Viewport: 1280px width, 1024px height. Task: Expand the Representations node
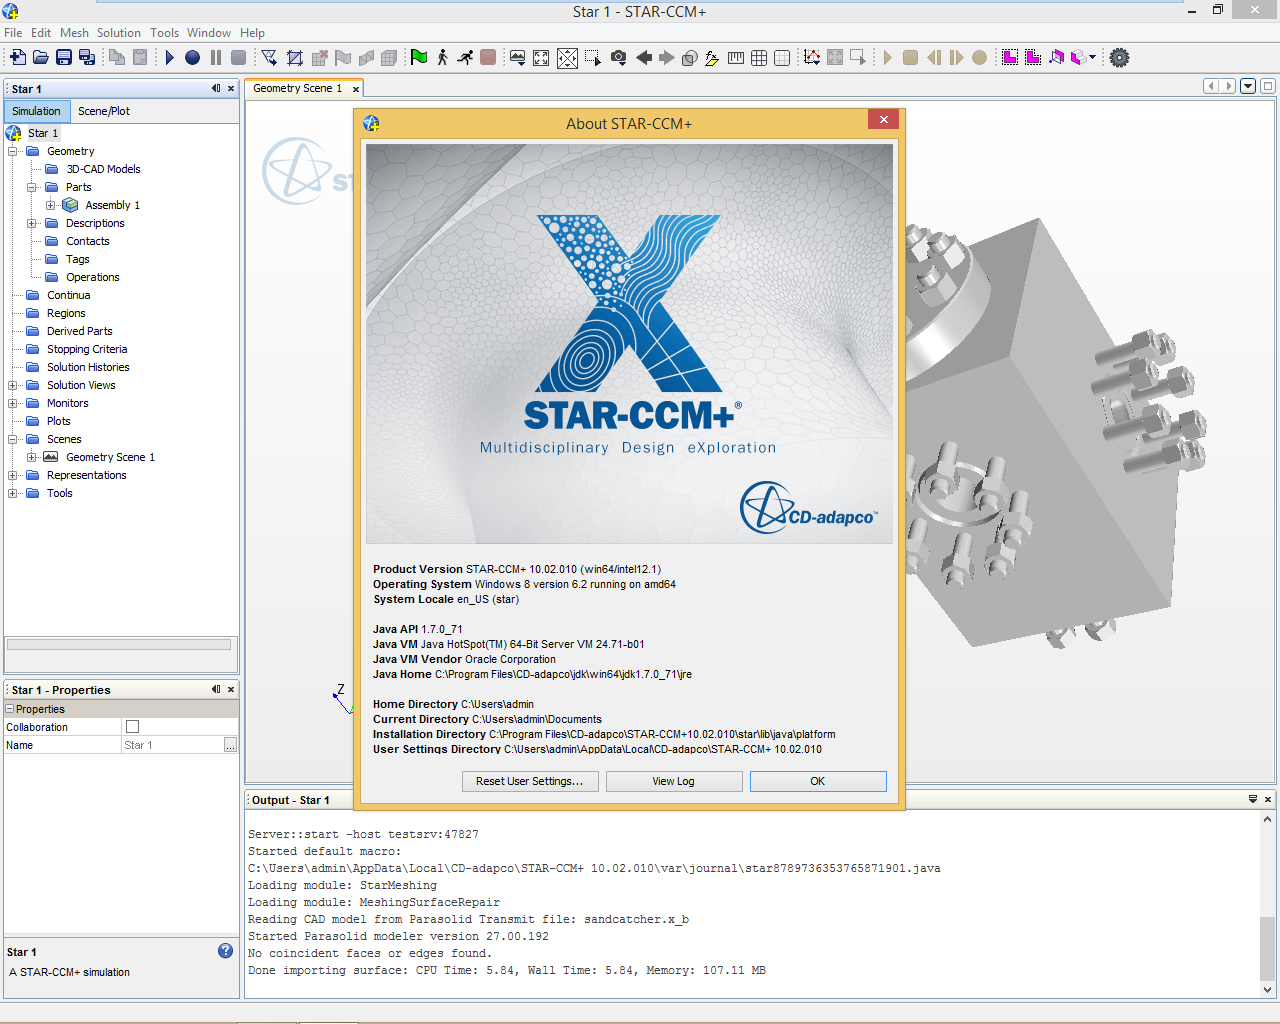click(13, 476)
